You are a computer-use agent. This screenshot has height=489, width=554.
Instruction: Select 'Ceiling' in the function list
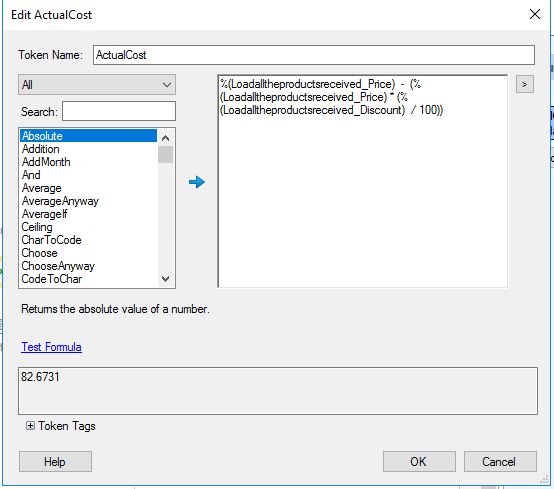click(88, 227)
